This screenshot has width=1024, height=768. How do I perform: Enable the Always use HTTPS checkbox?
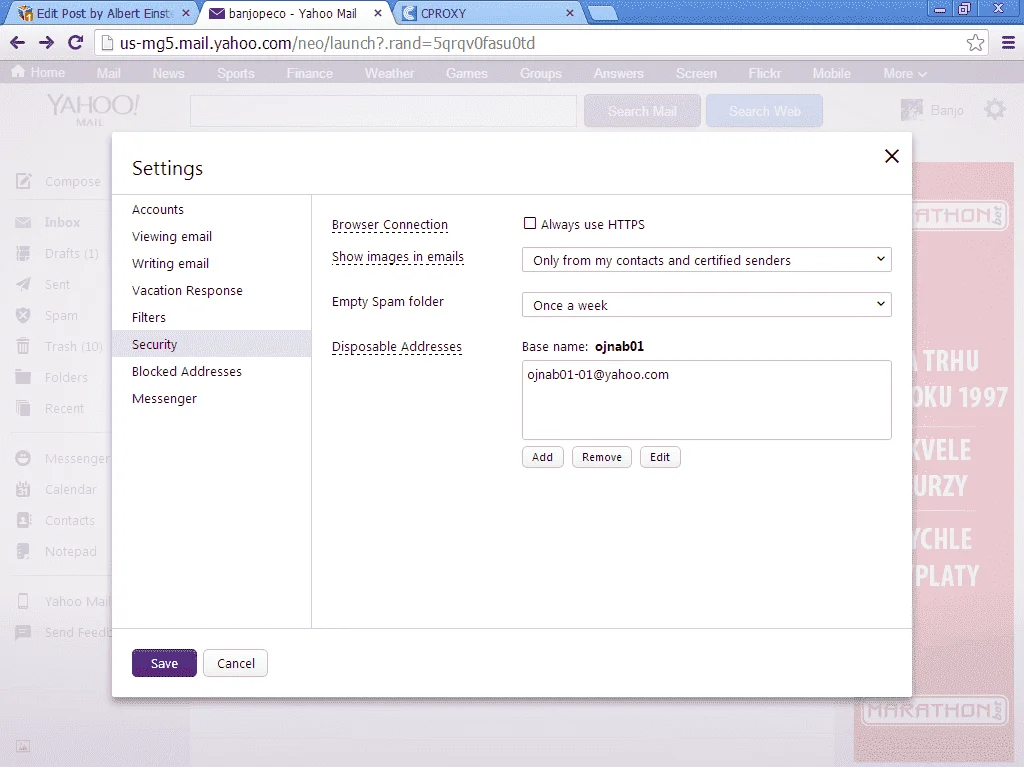[530, 223]
